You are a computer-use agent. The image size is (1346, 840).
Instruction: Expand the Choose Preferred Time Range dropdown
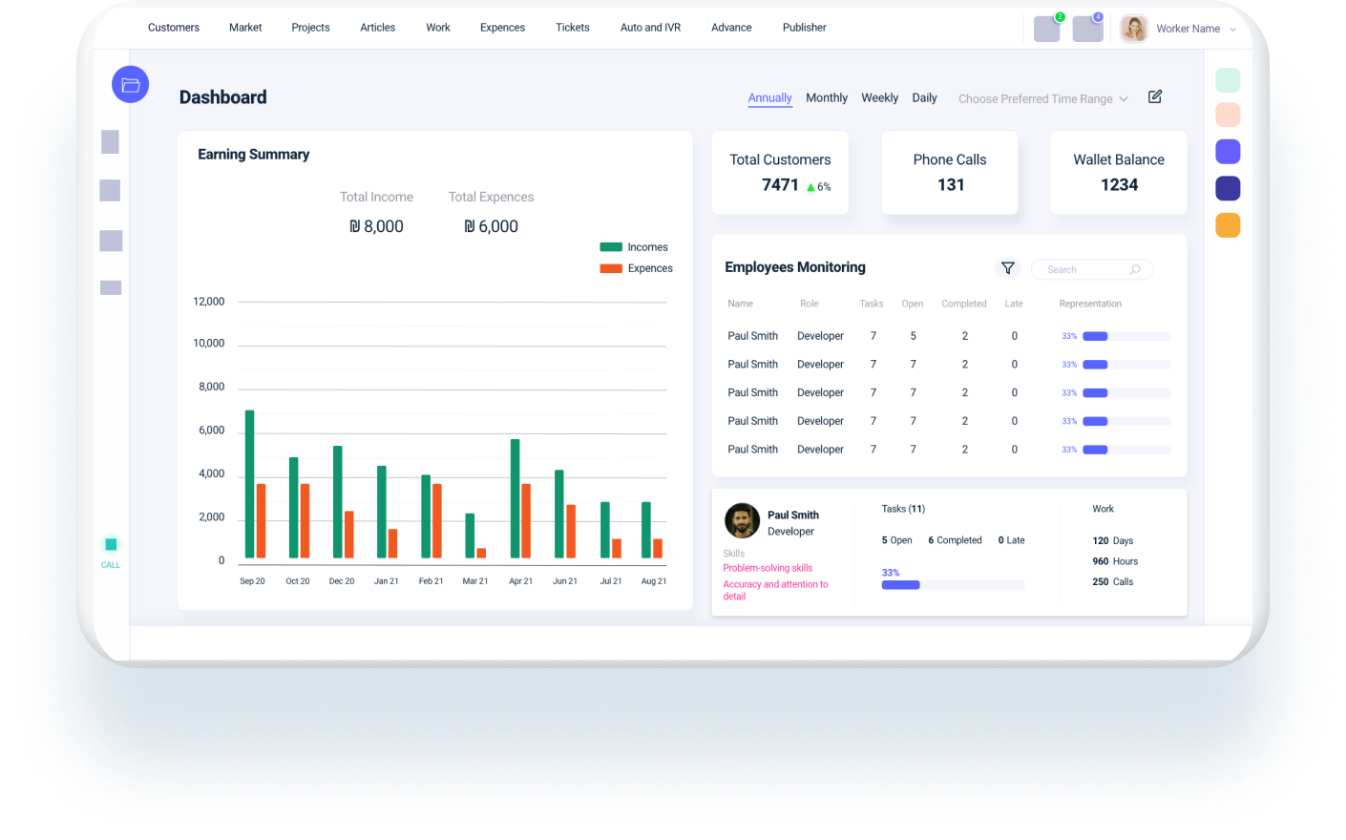(1043, 99)
